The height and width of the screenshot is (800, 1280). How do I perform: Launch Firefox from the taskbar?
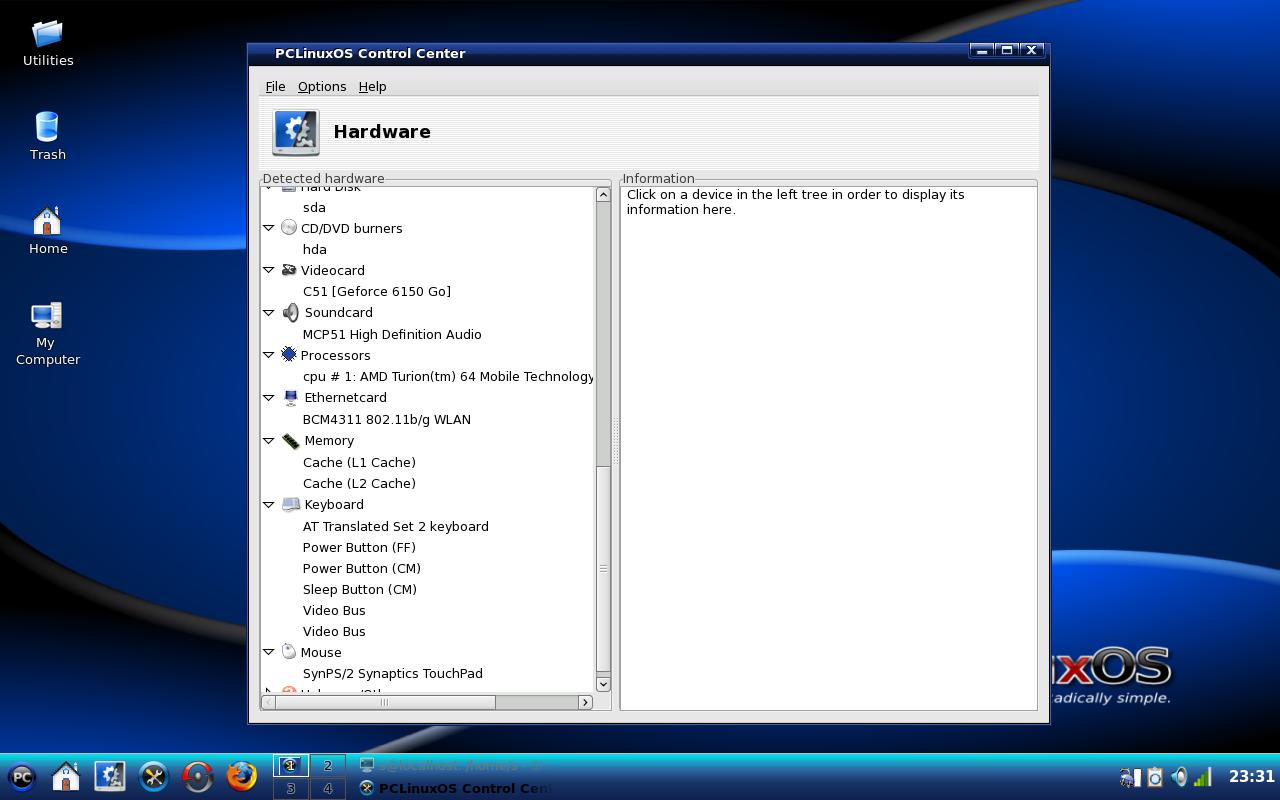click(242, 777)
